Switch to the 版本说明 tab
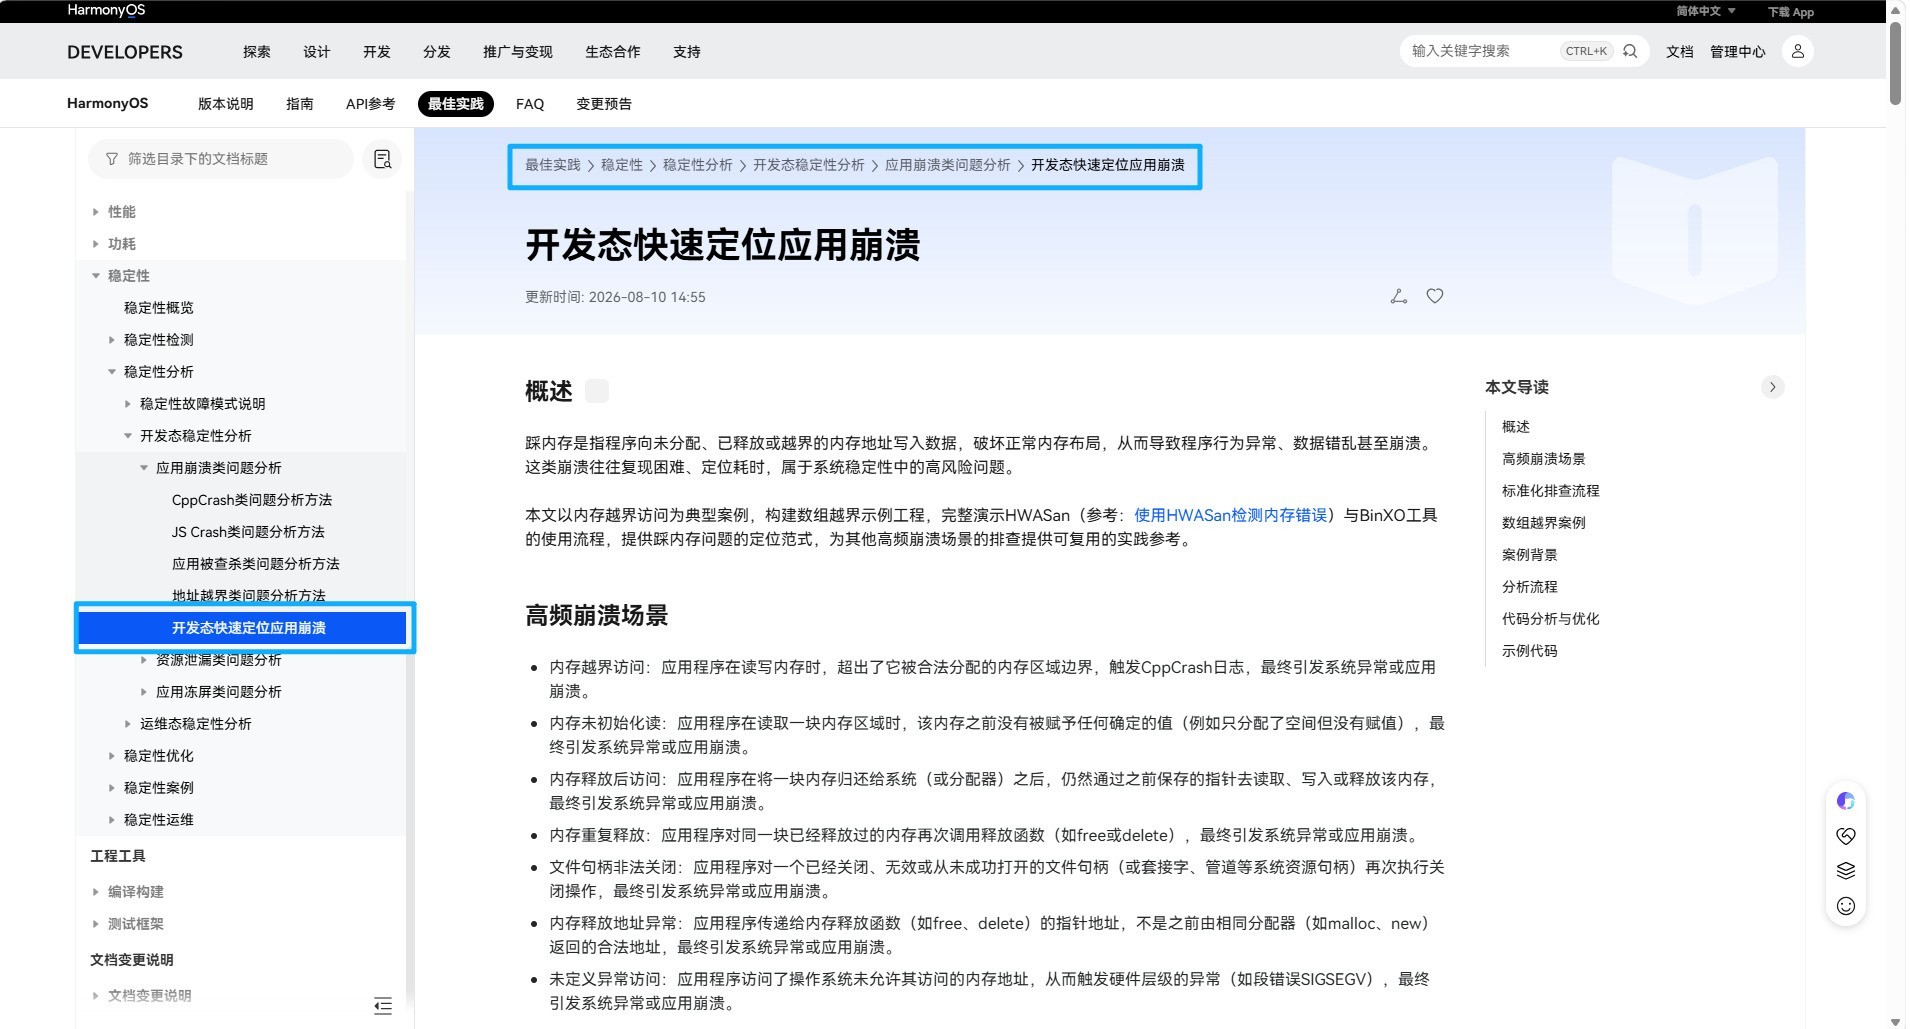The width and height of the screenshot is (1910, 1029). [226, 104]
